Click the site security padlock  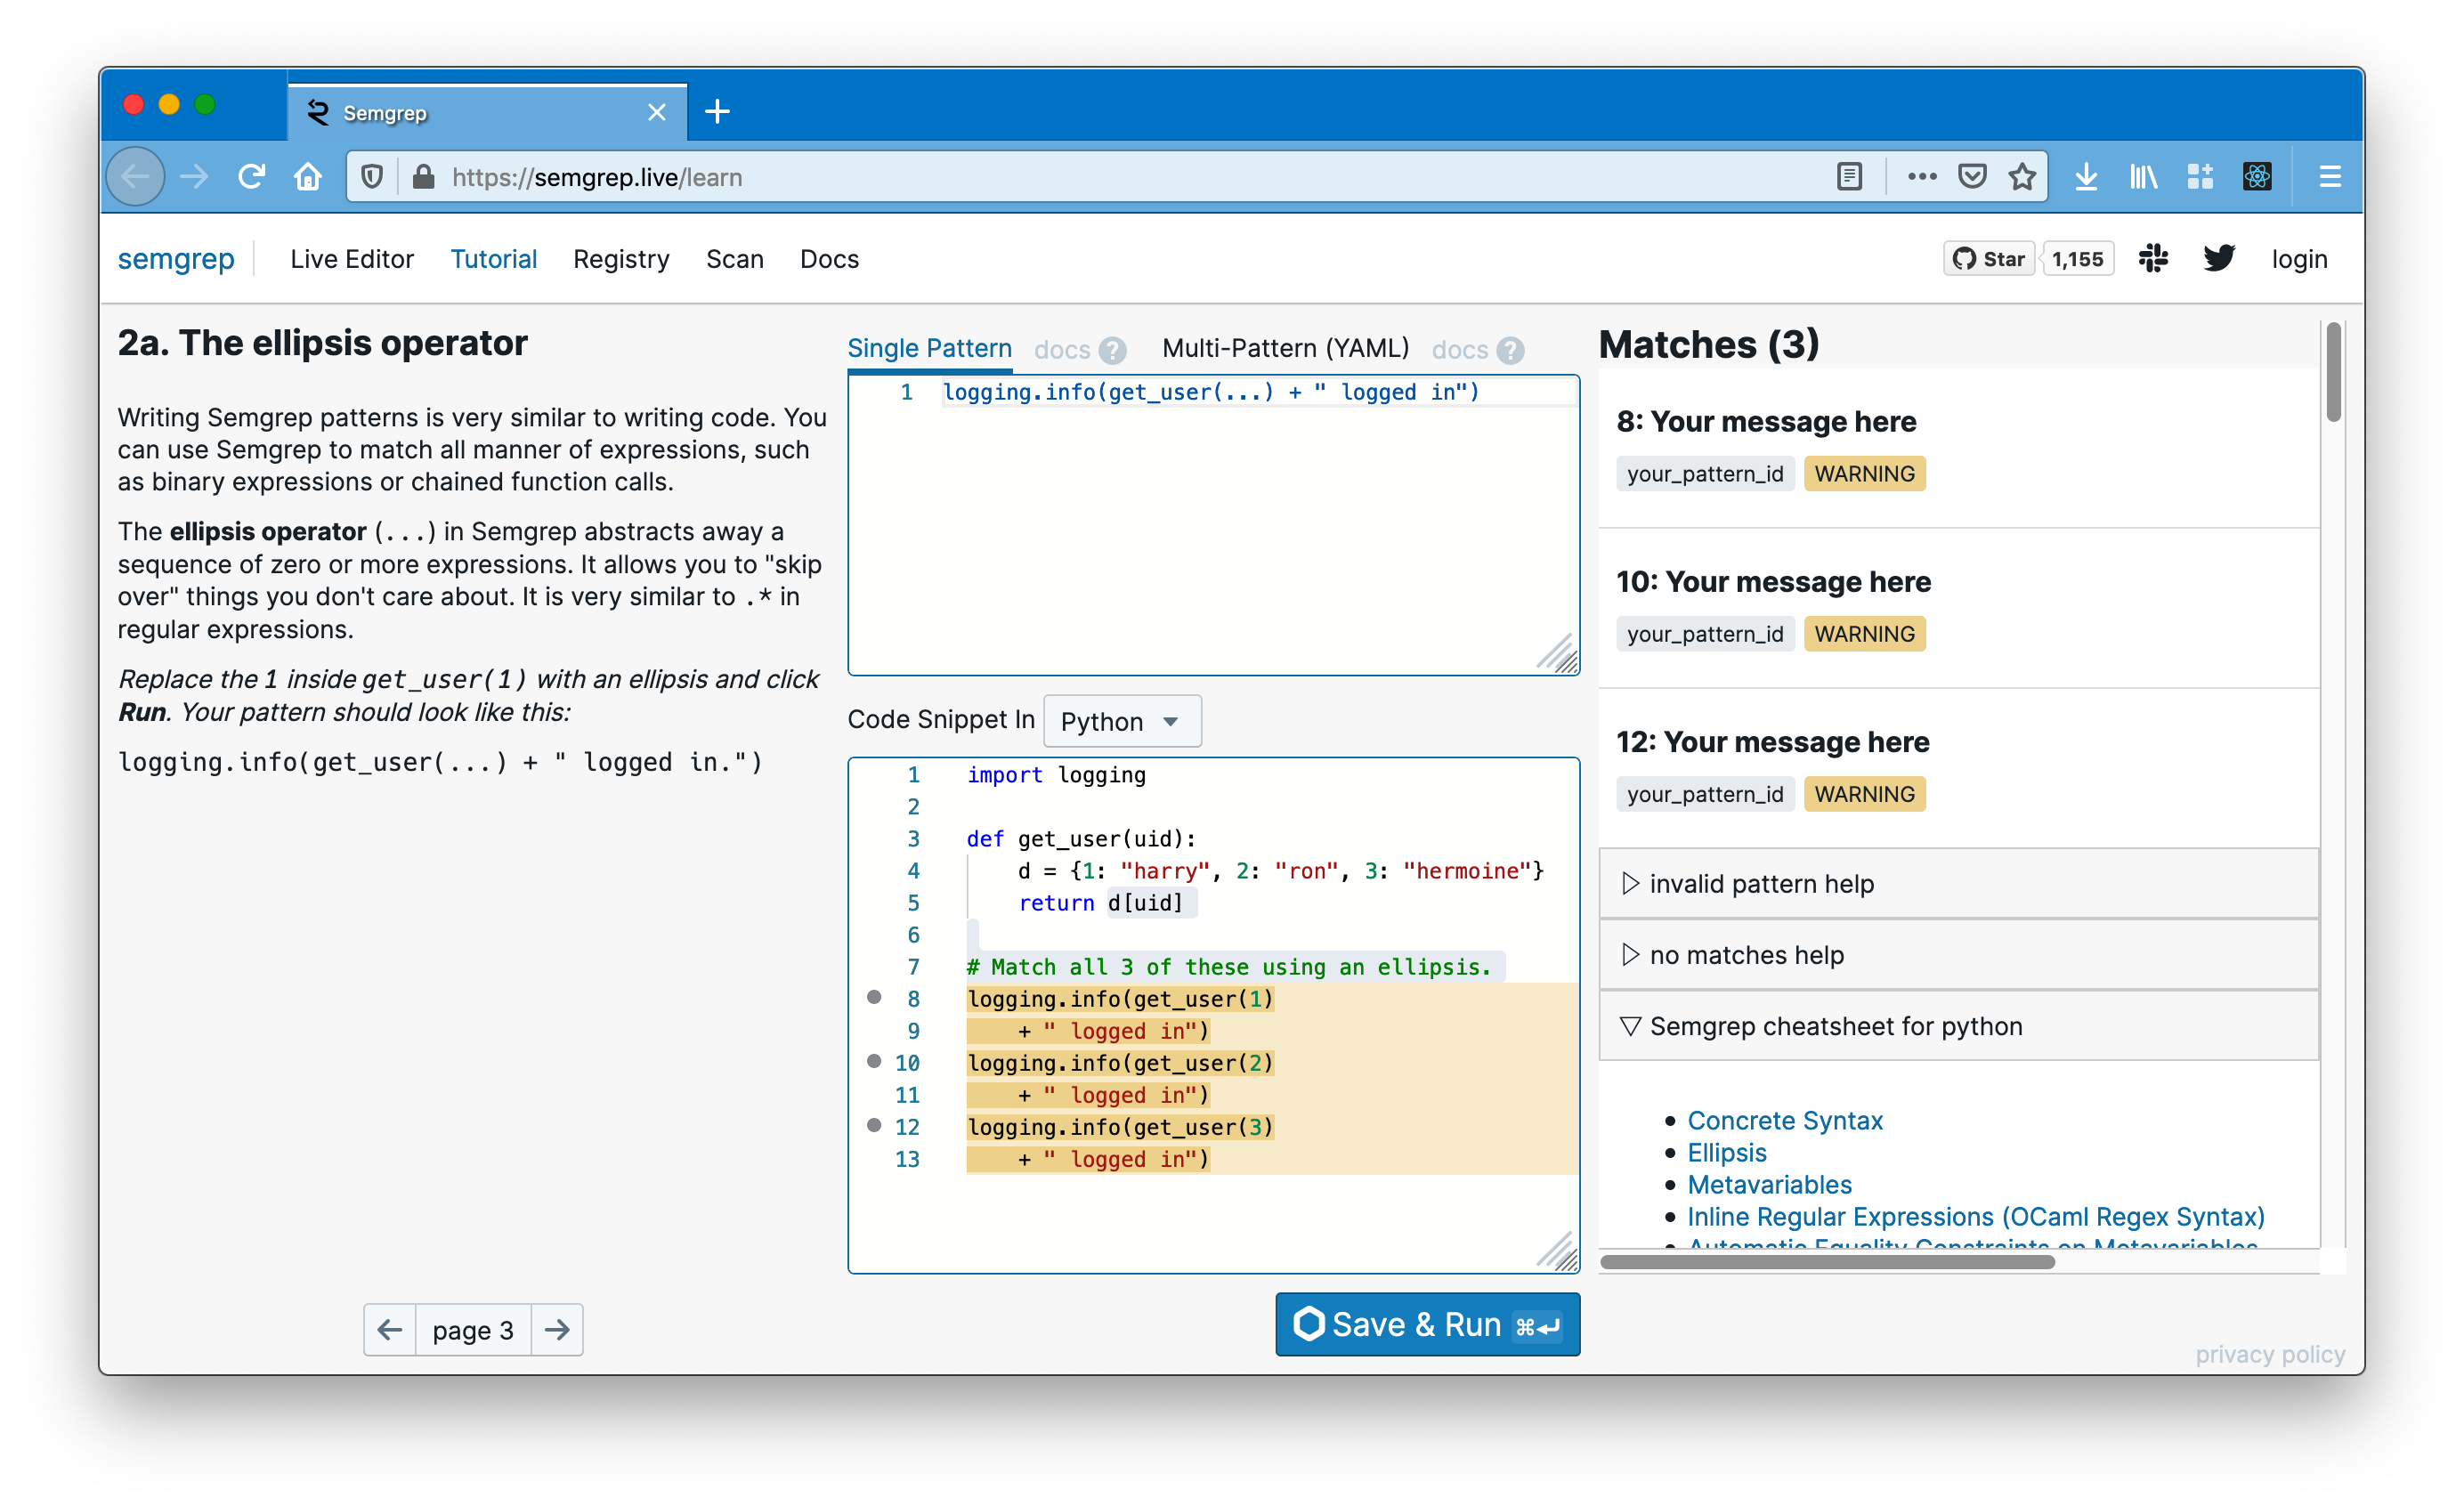[423, 177]
